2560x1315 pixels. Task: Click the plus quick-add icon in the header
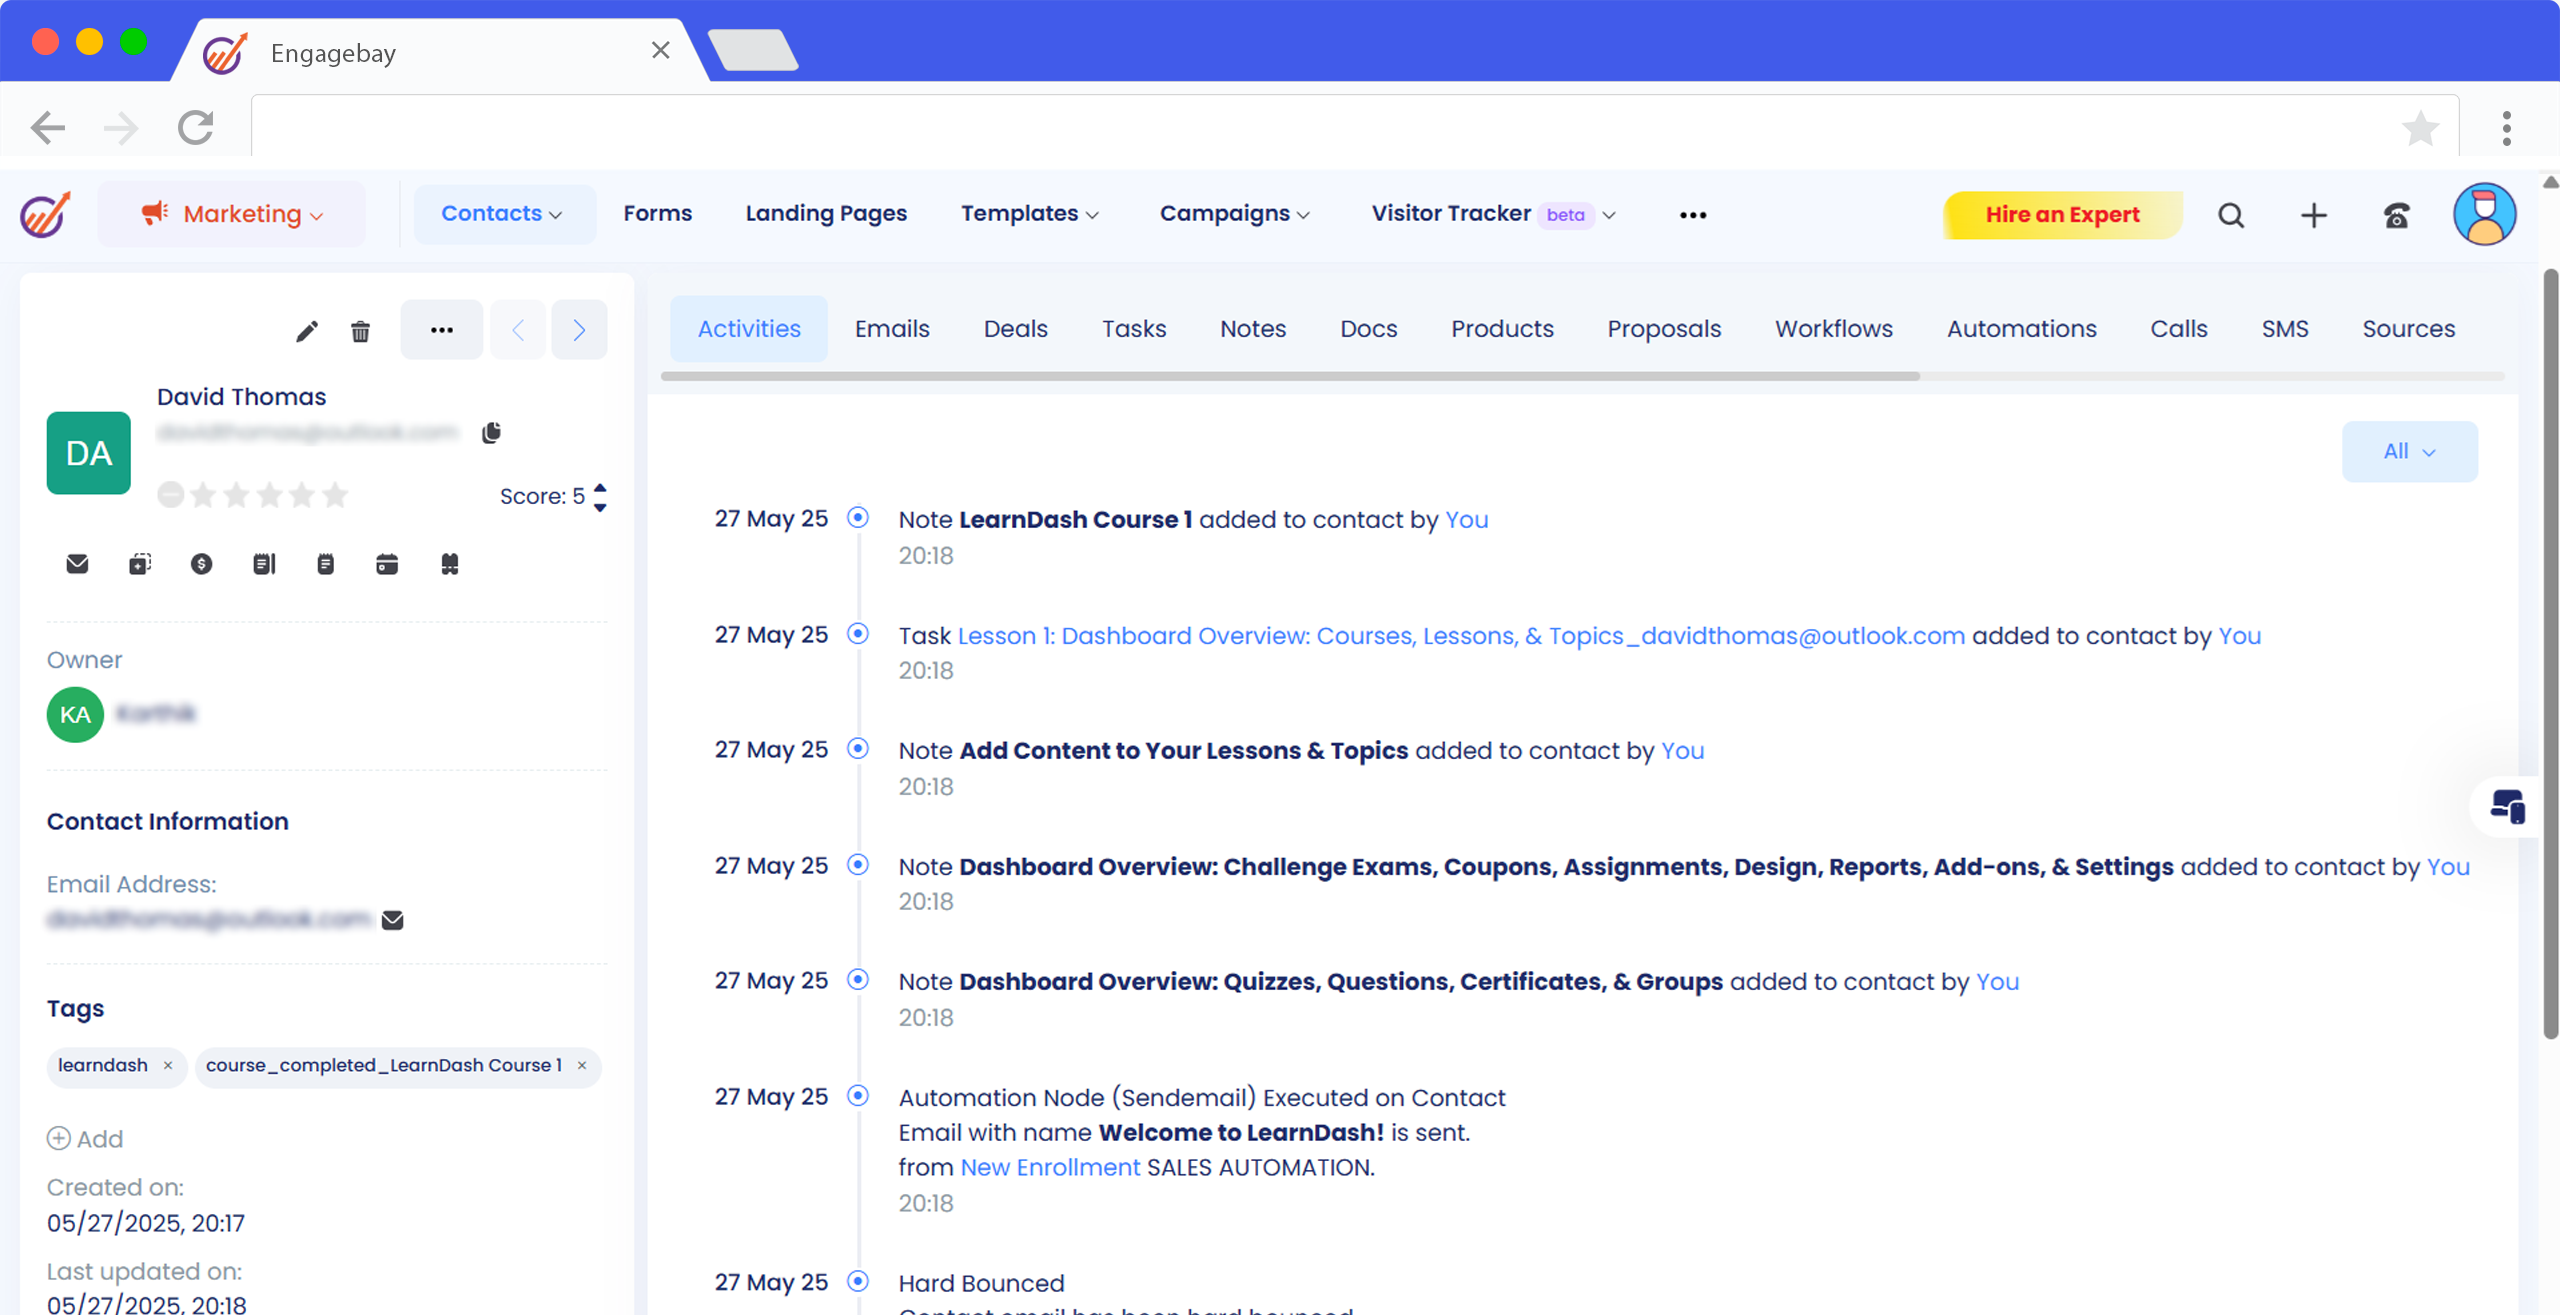pos(2313,215)
